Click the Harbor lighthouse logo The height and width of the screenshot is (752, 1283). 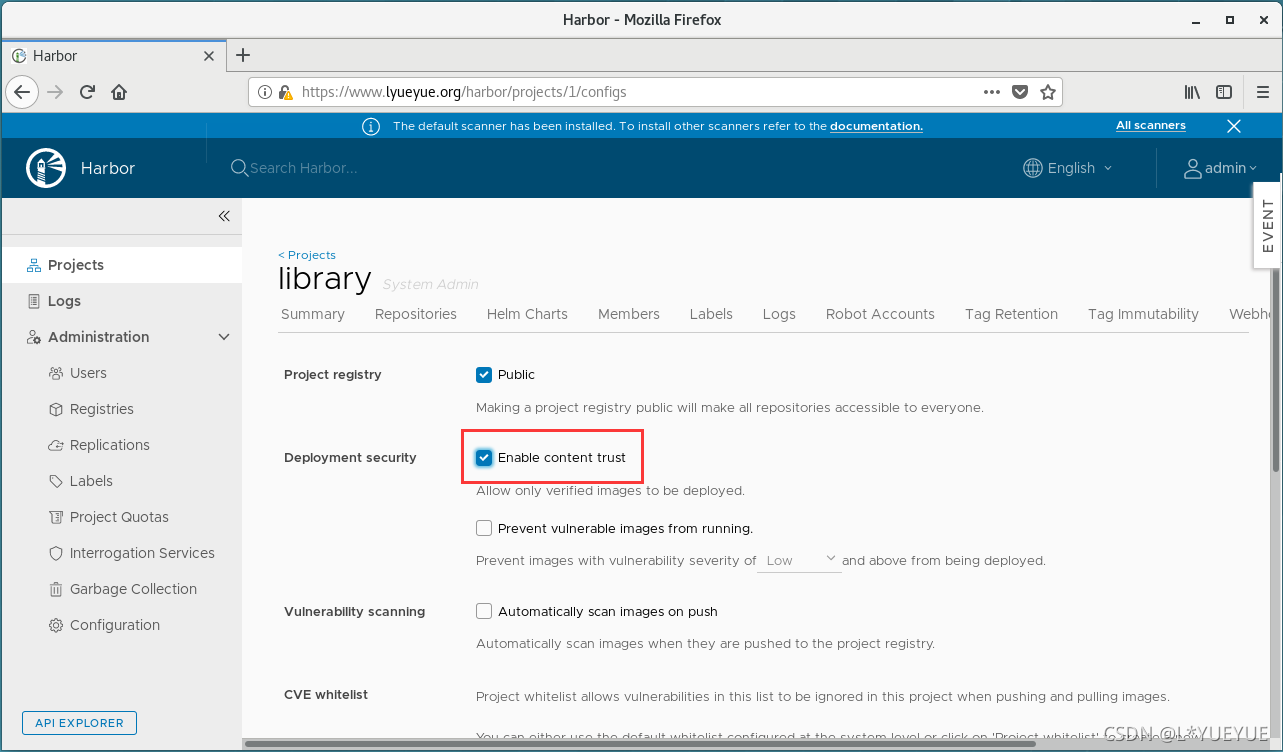click(x=46, y=168)
